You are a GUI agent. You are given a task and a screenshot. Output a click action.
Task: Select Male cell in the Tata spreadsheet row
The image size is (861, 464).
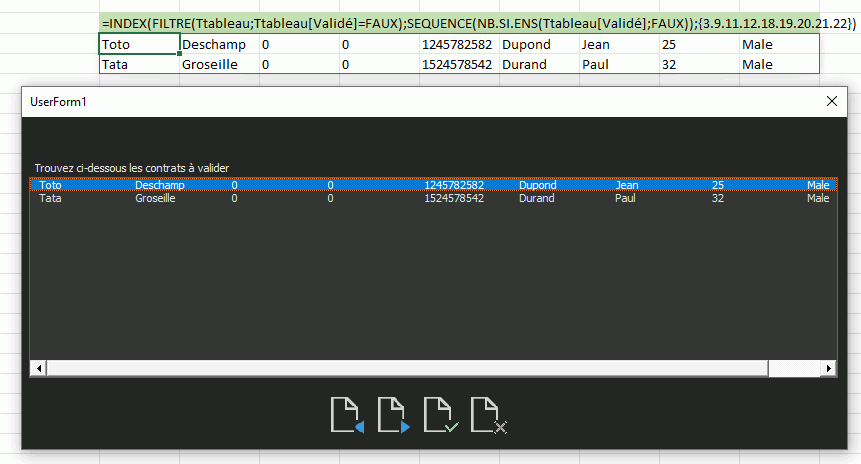point(780,64)
